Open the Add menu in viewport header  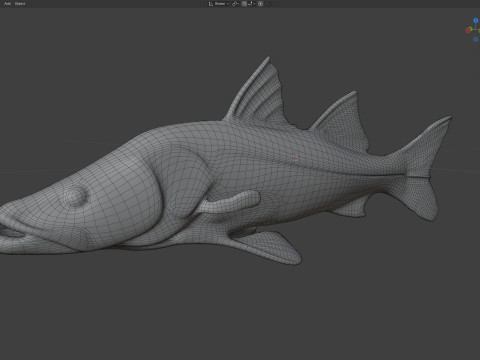7,4
